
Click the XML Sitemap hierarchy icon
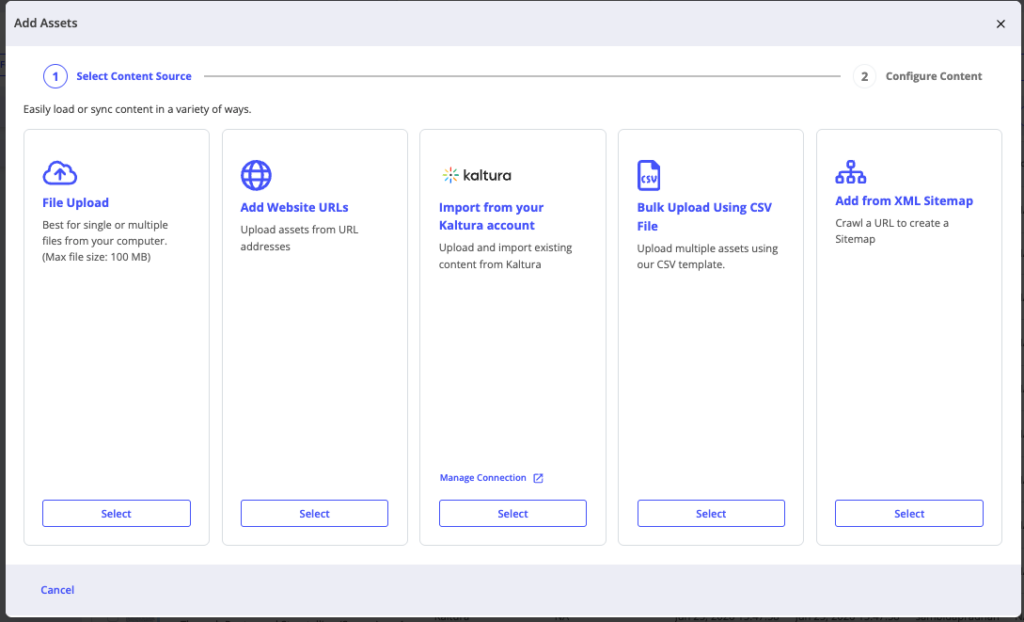(x=850, y=172)
